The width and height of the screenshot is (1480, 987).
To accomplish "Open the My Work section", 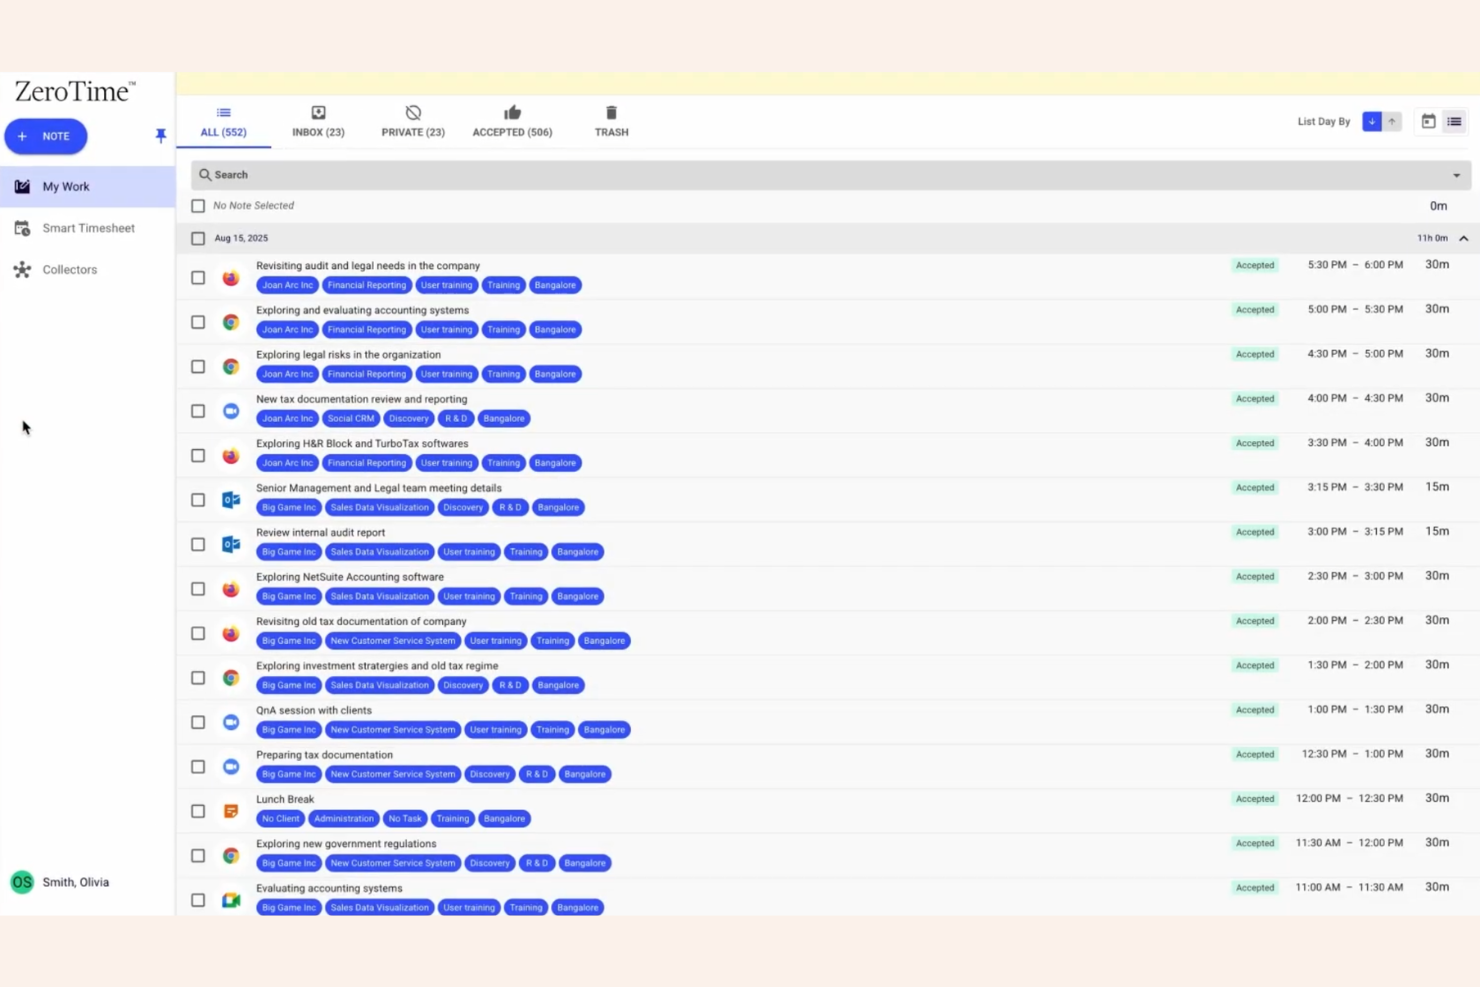I will click(x=65, y=186).
